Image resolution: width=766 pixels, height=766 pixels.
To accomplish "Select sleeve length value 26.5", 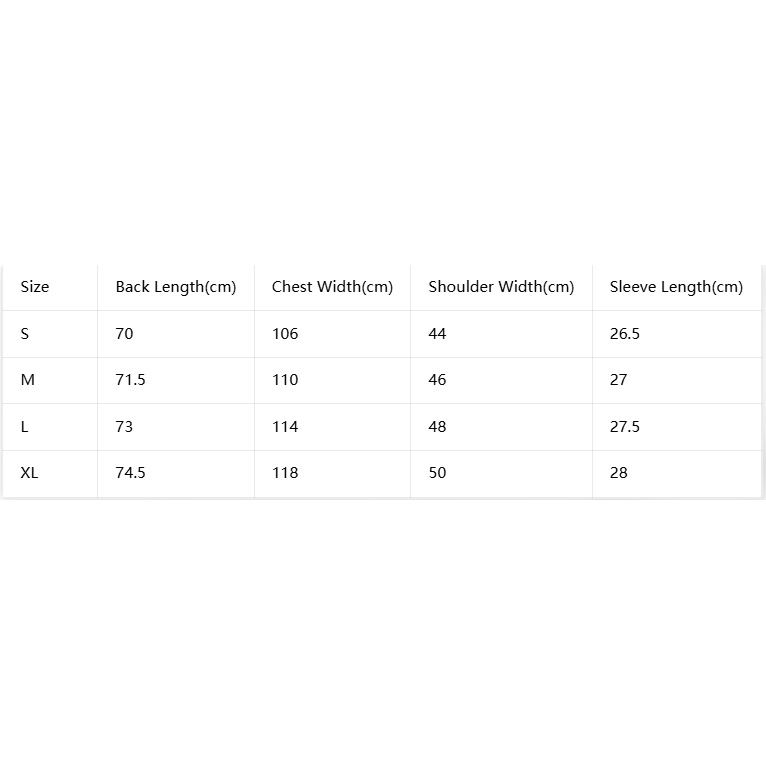I will (624, 334).
